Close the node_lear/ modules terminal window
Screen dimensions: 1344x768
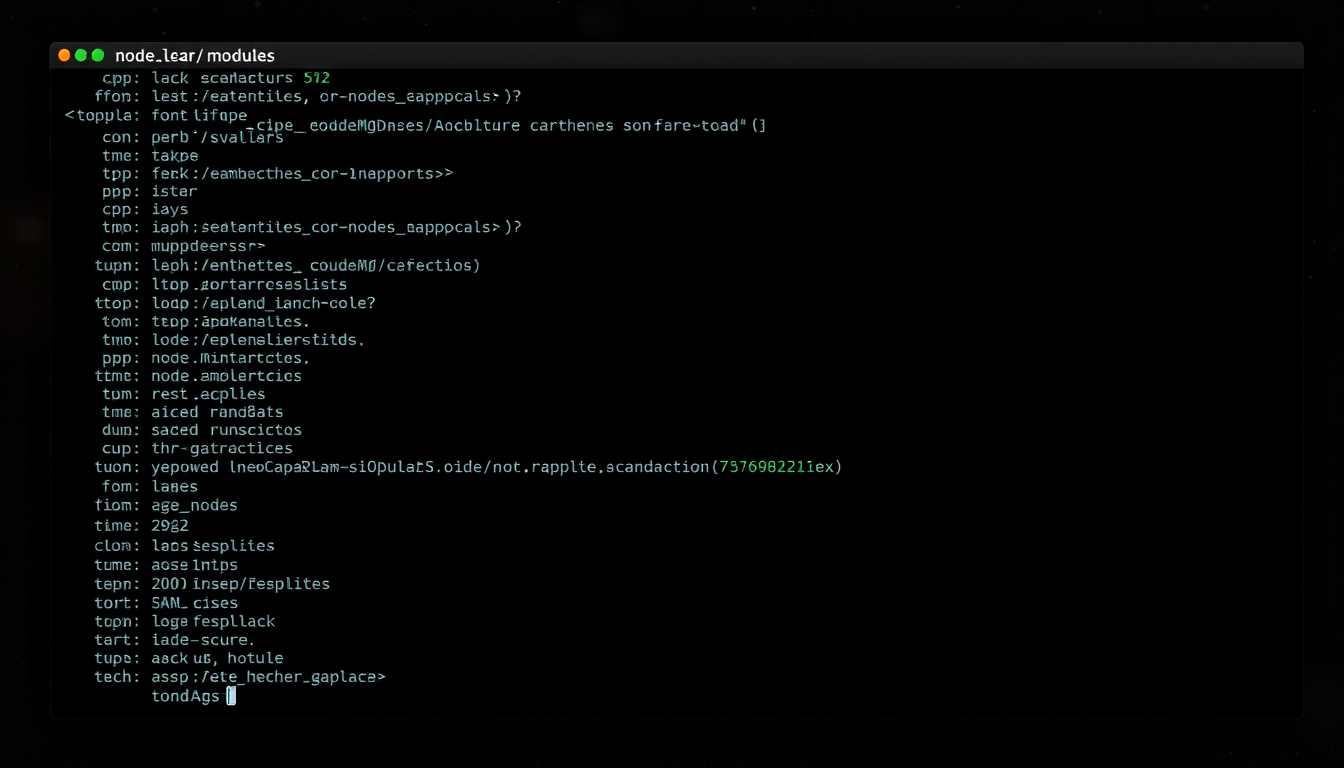[x=65, y=56]
